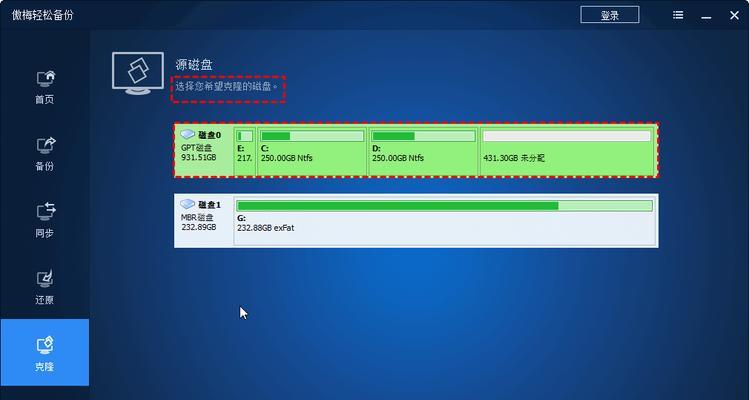The width and height of the screenshot is (749, 400).
Task: Open the 同步 sync section
Action: pyautogui.click(x=45, y=221)
